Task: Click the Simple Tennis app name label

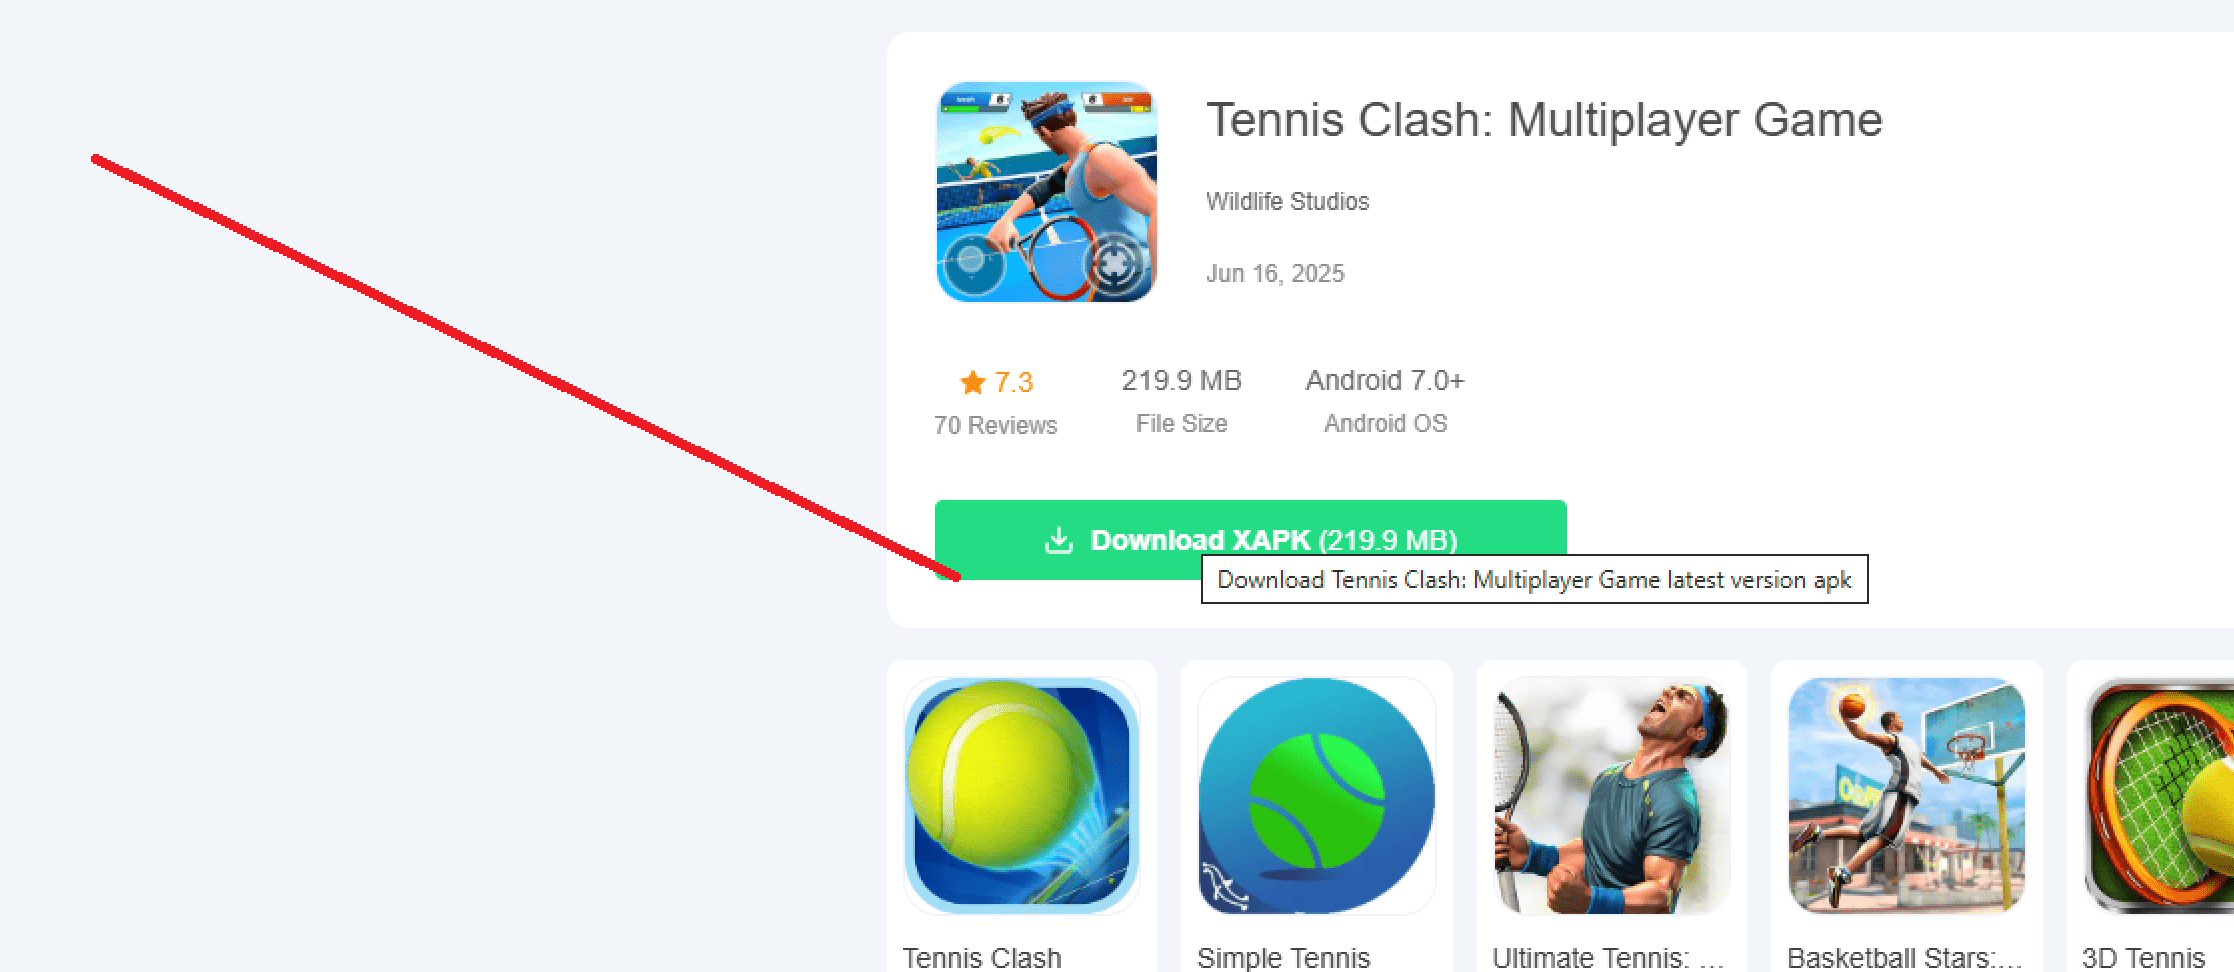Action: (1284, 957)
